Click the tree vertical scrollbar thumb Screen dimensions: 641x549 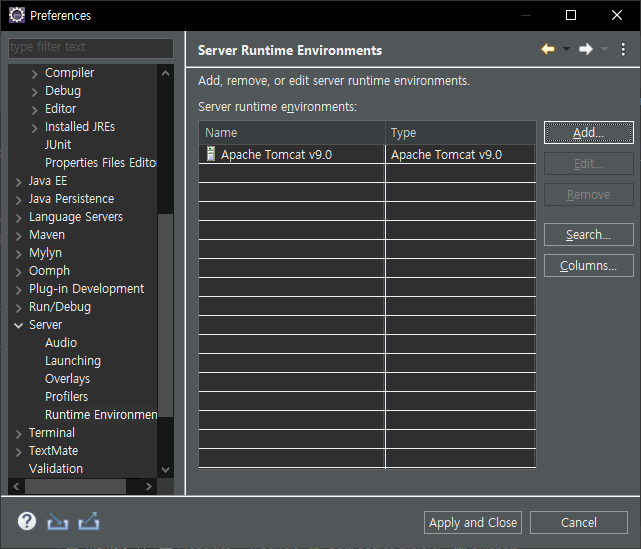(166, 315)
